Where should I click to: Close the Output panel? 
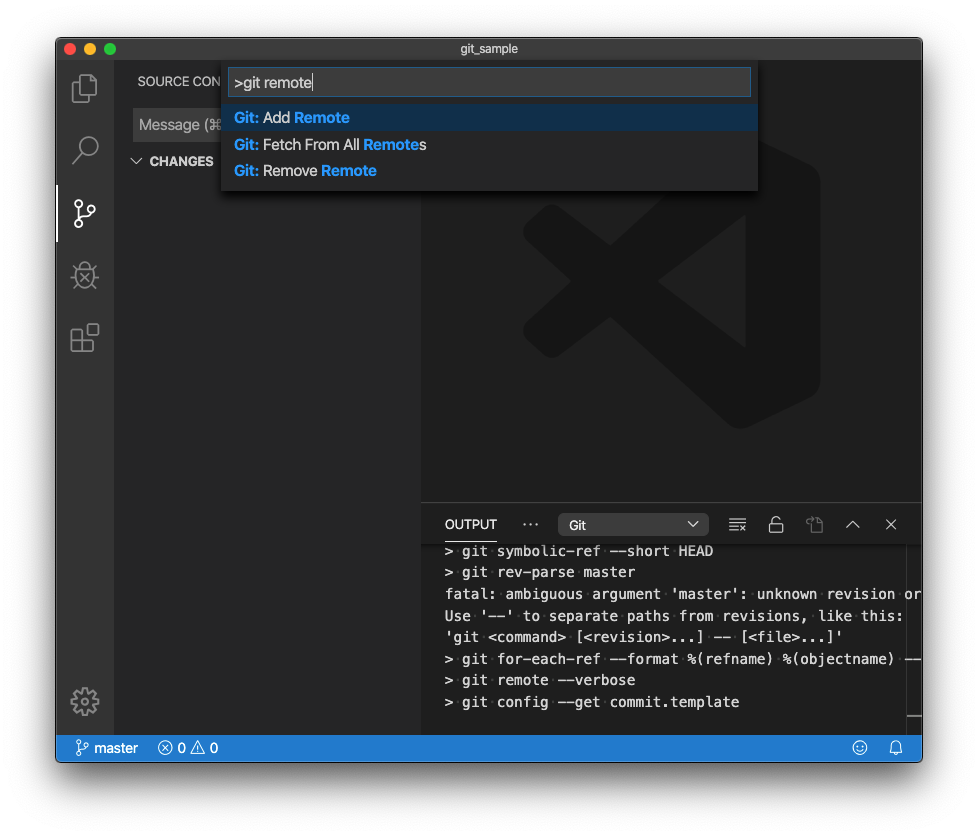891,525
